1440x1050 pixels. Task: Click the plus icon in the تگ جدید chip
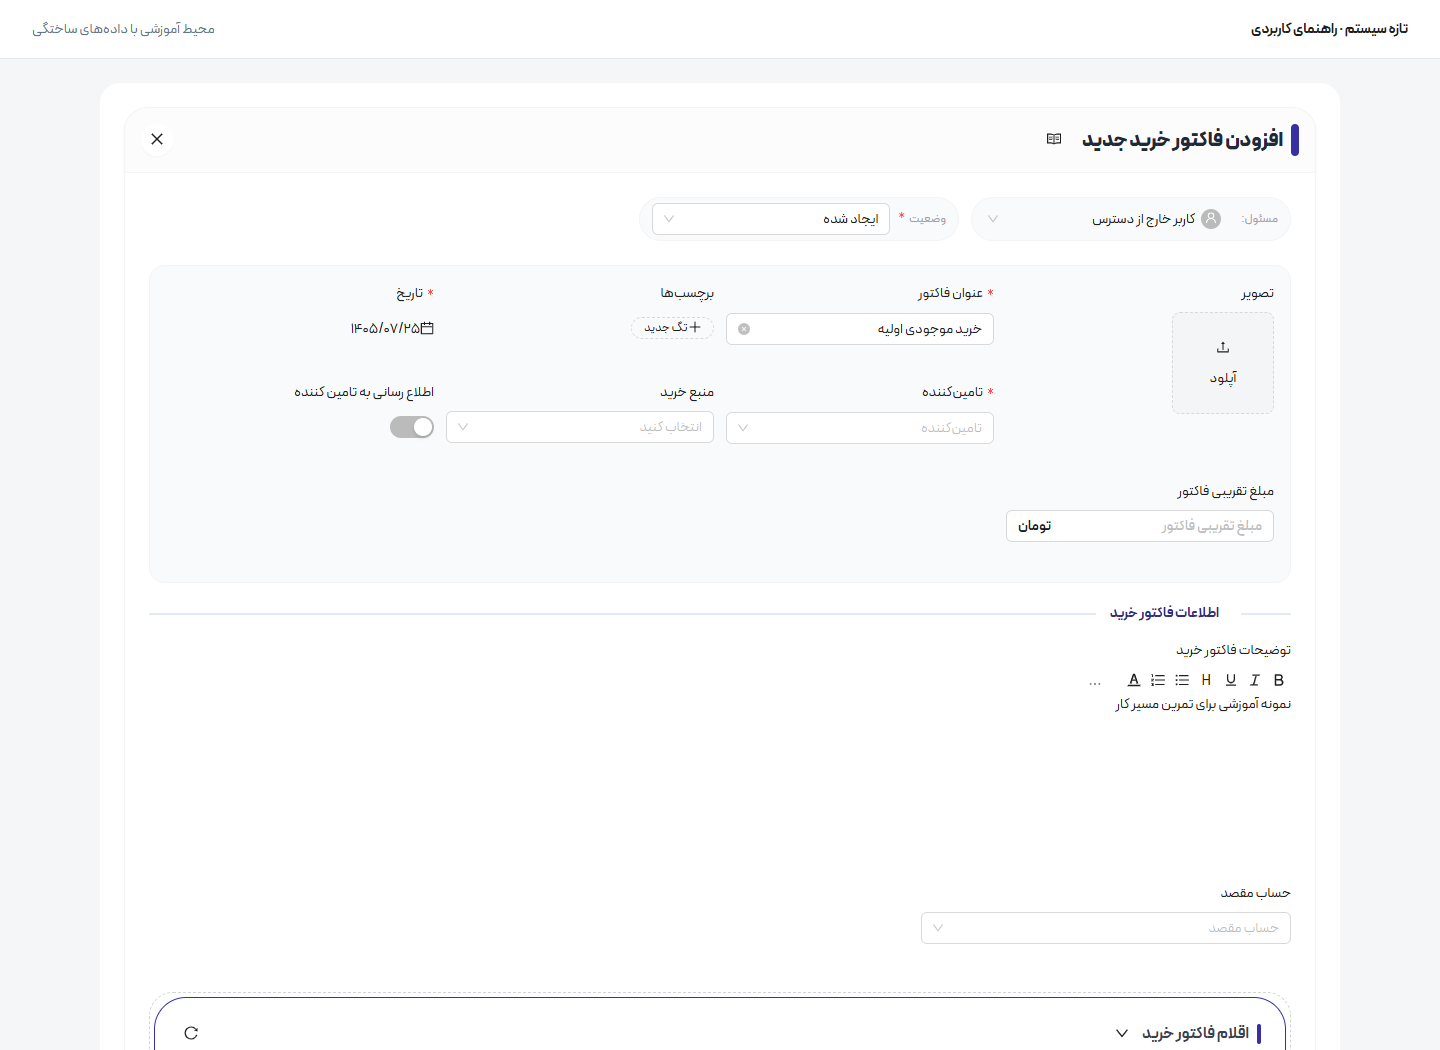pyautogui.click(x=695, y=327)
